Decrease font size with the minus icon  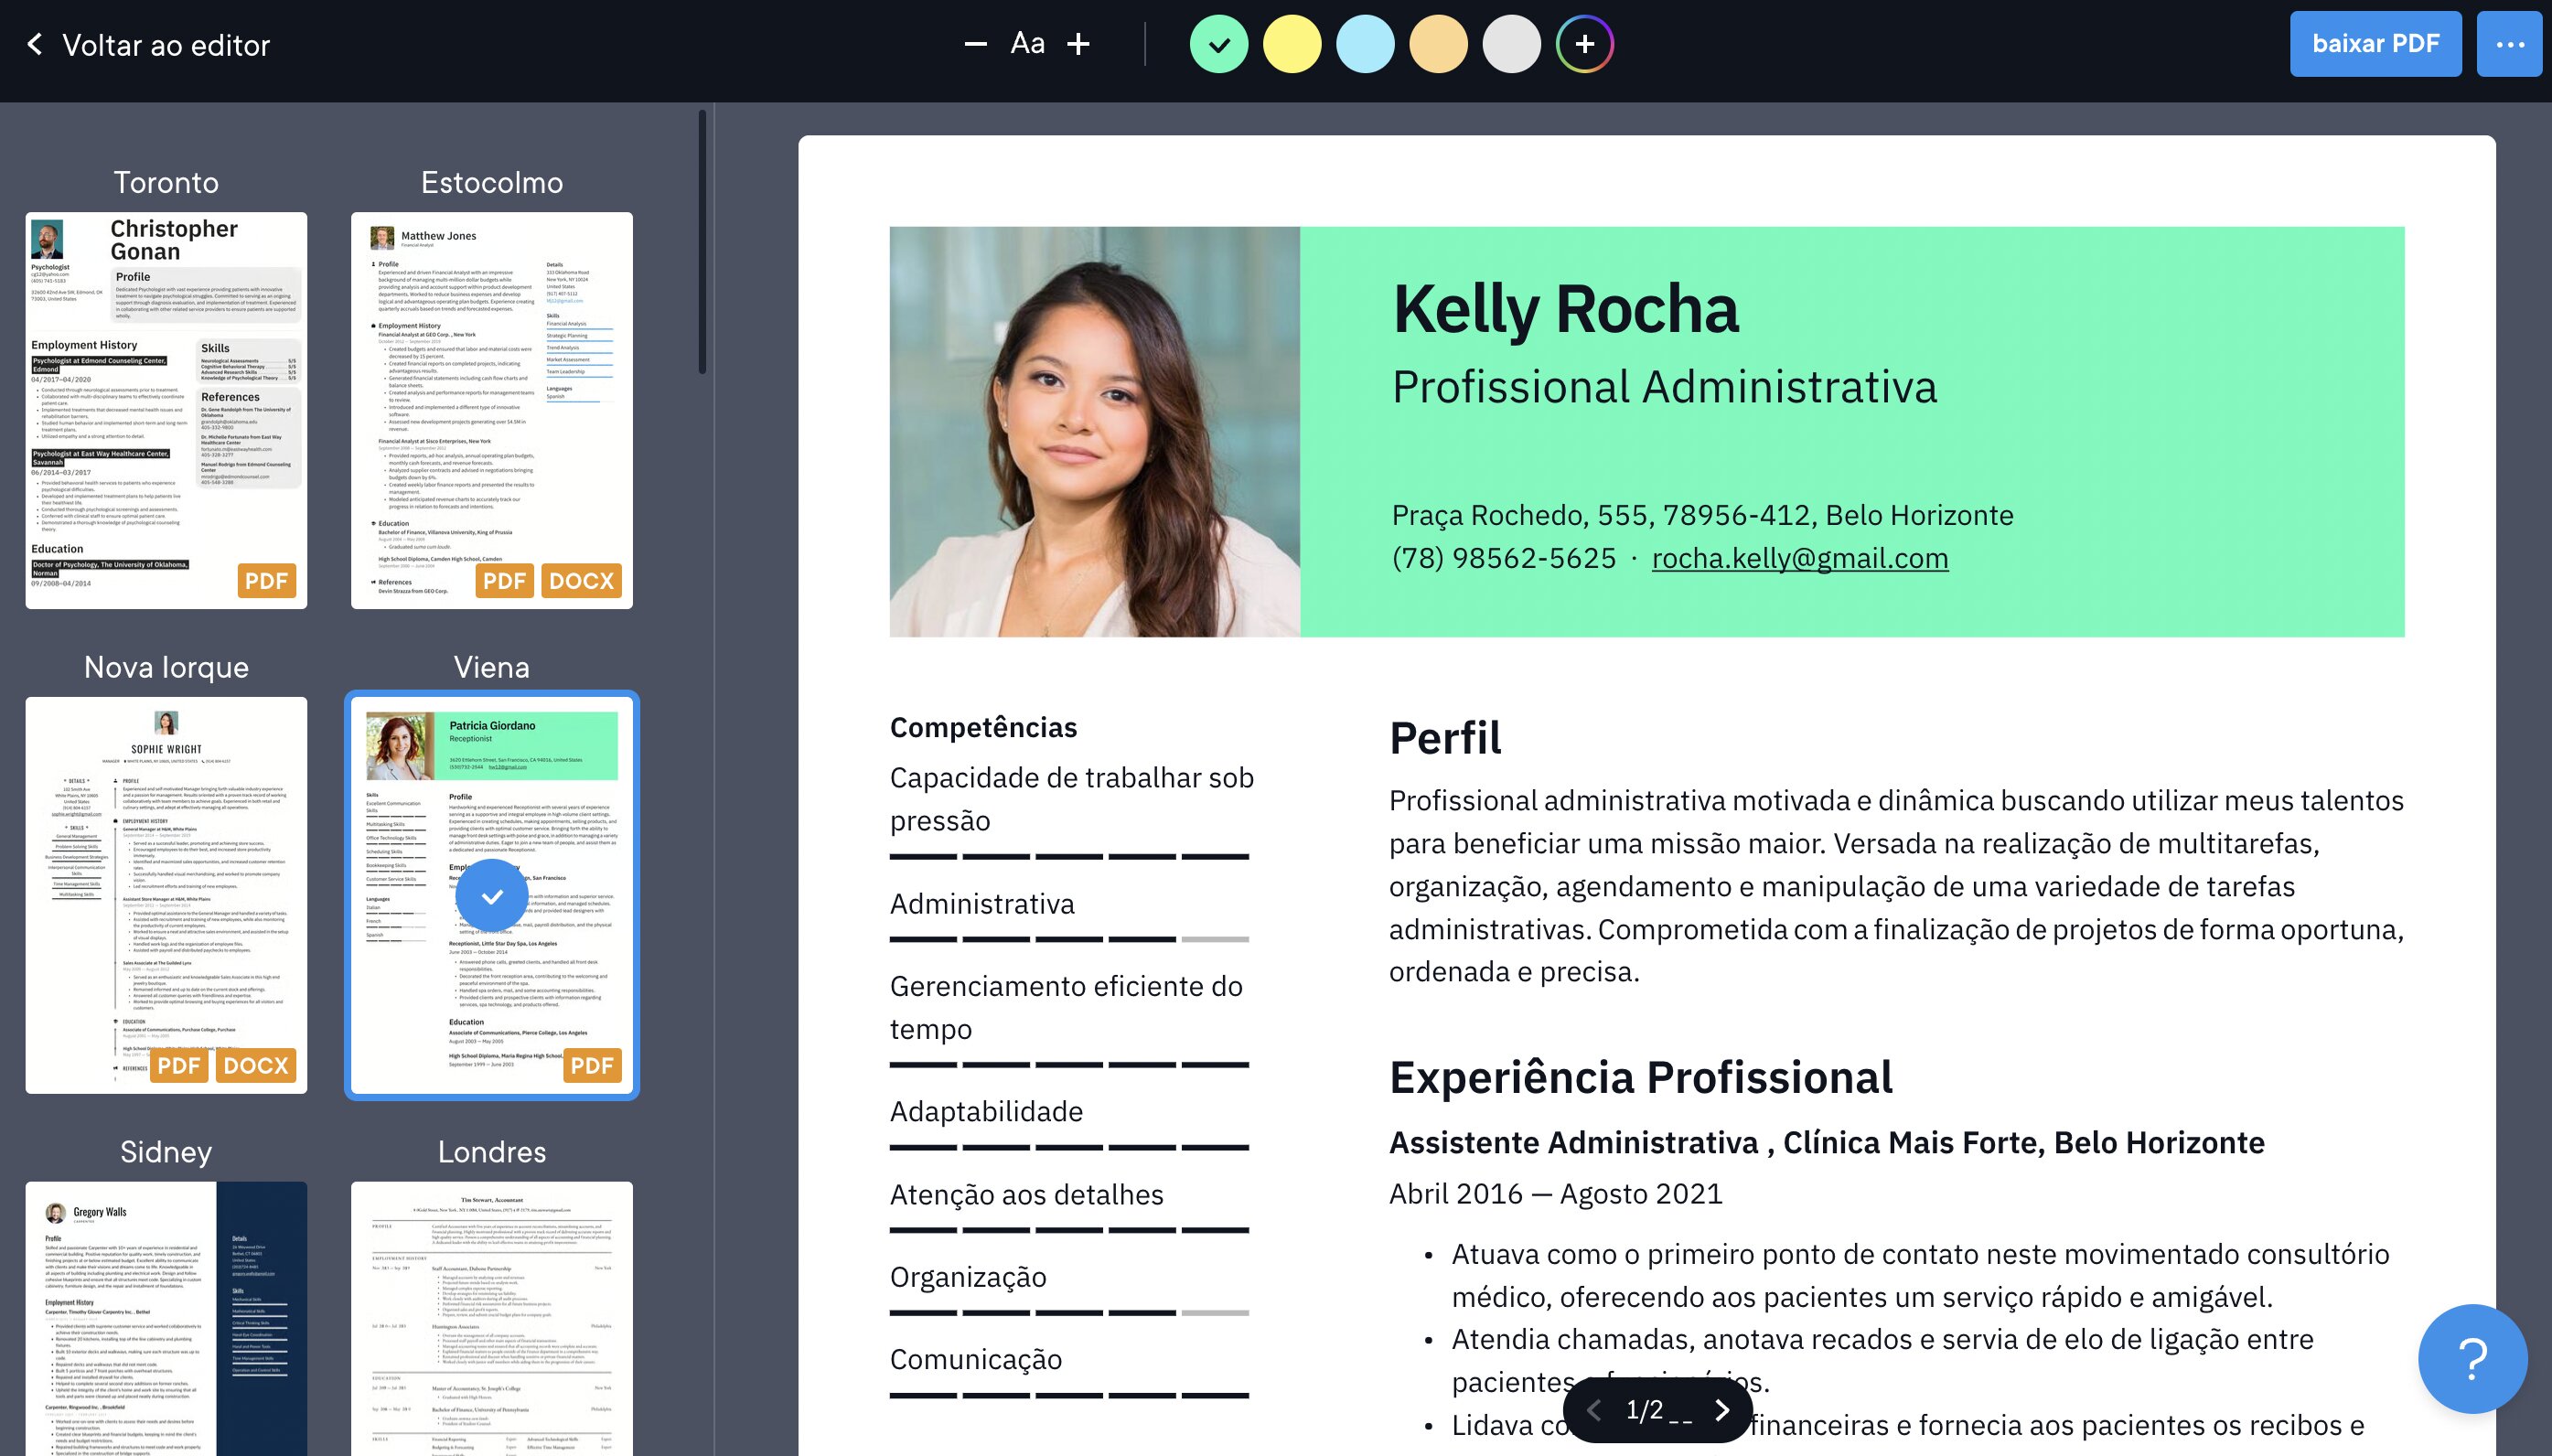point(975,44)
